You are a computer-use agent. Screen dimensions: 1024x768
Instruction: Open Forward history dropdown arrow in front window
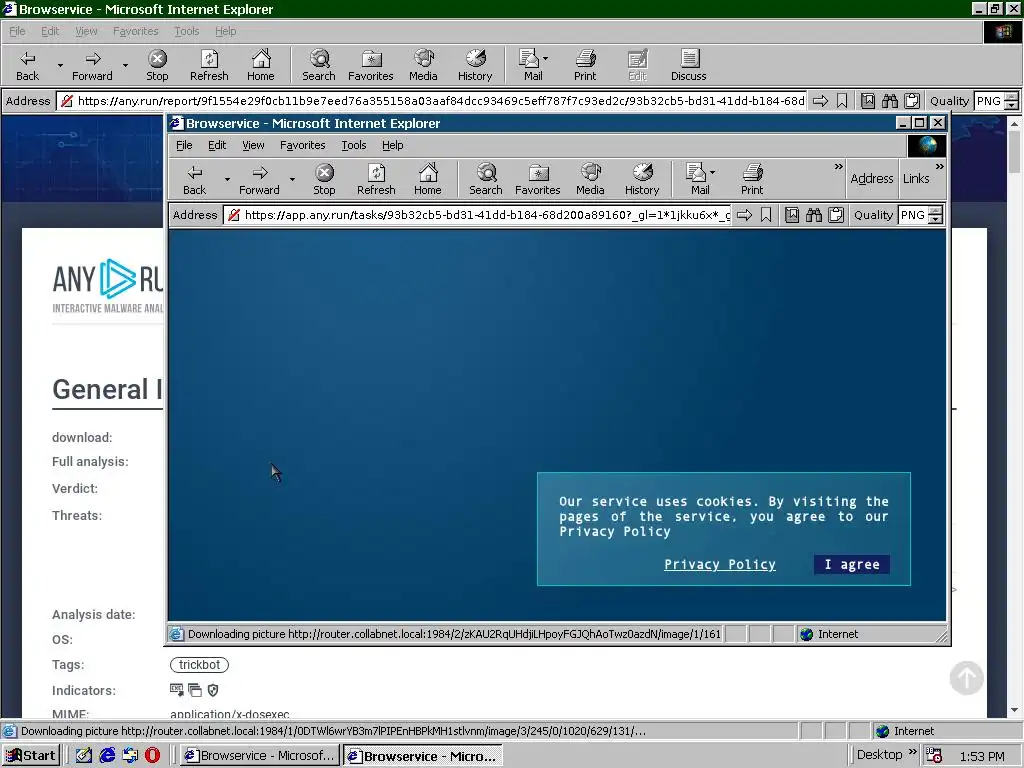pos(292,180)
